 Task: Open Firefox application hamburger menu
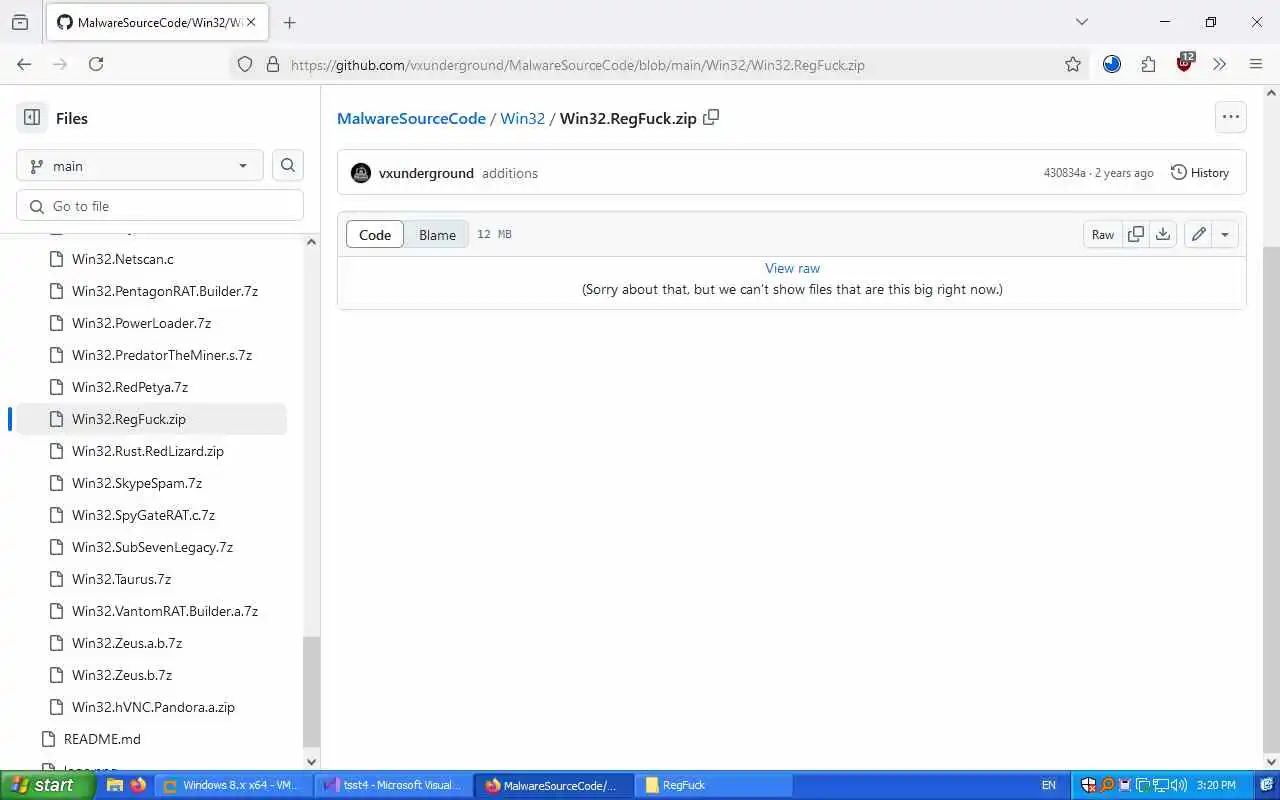(1256, 64)
